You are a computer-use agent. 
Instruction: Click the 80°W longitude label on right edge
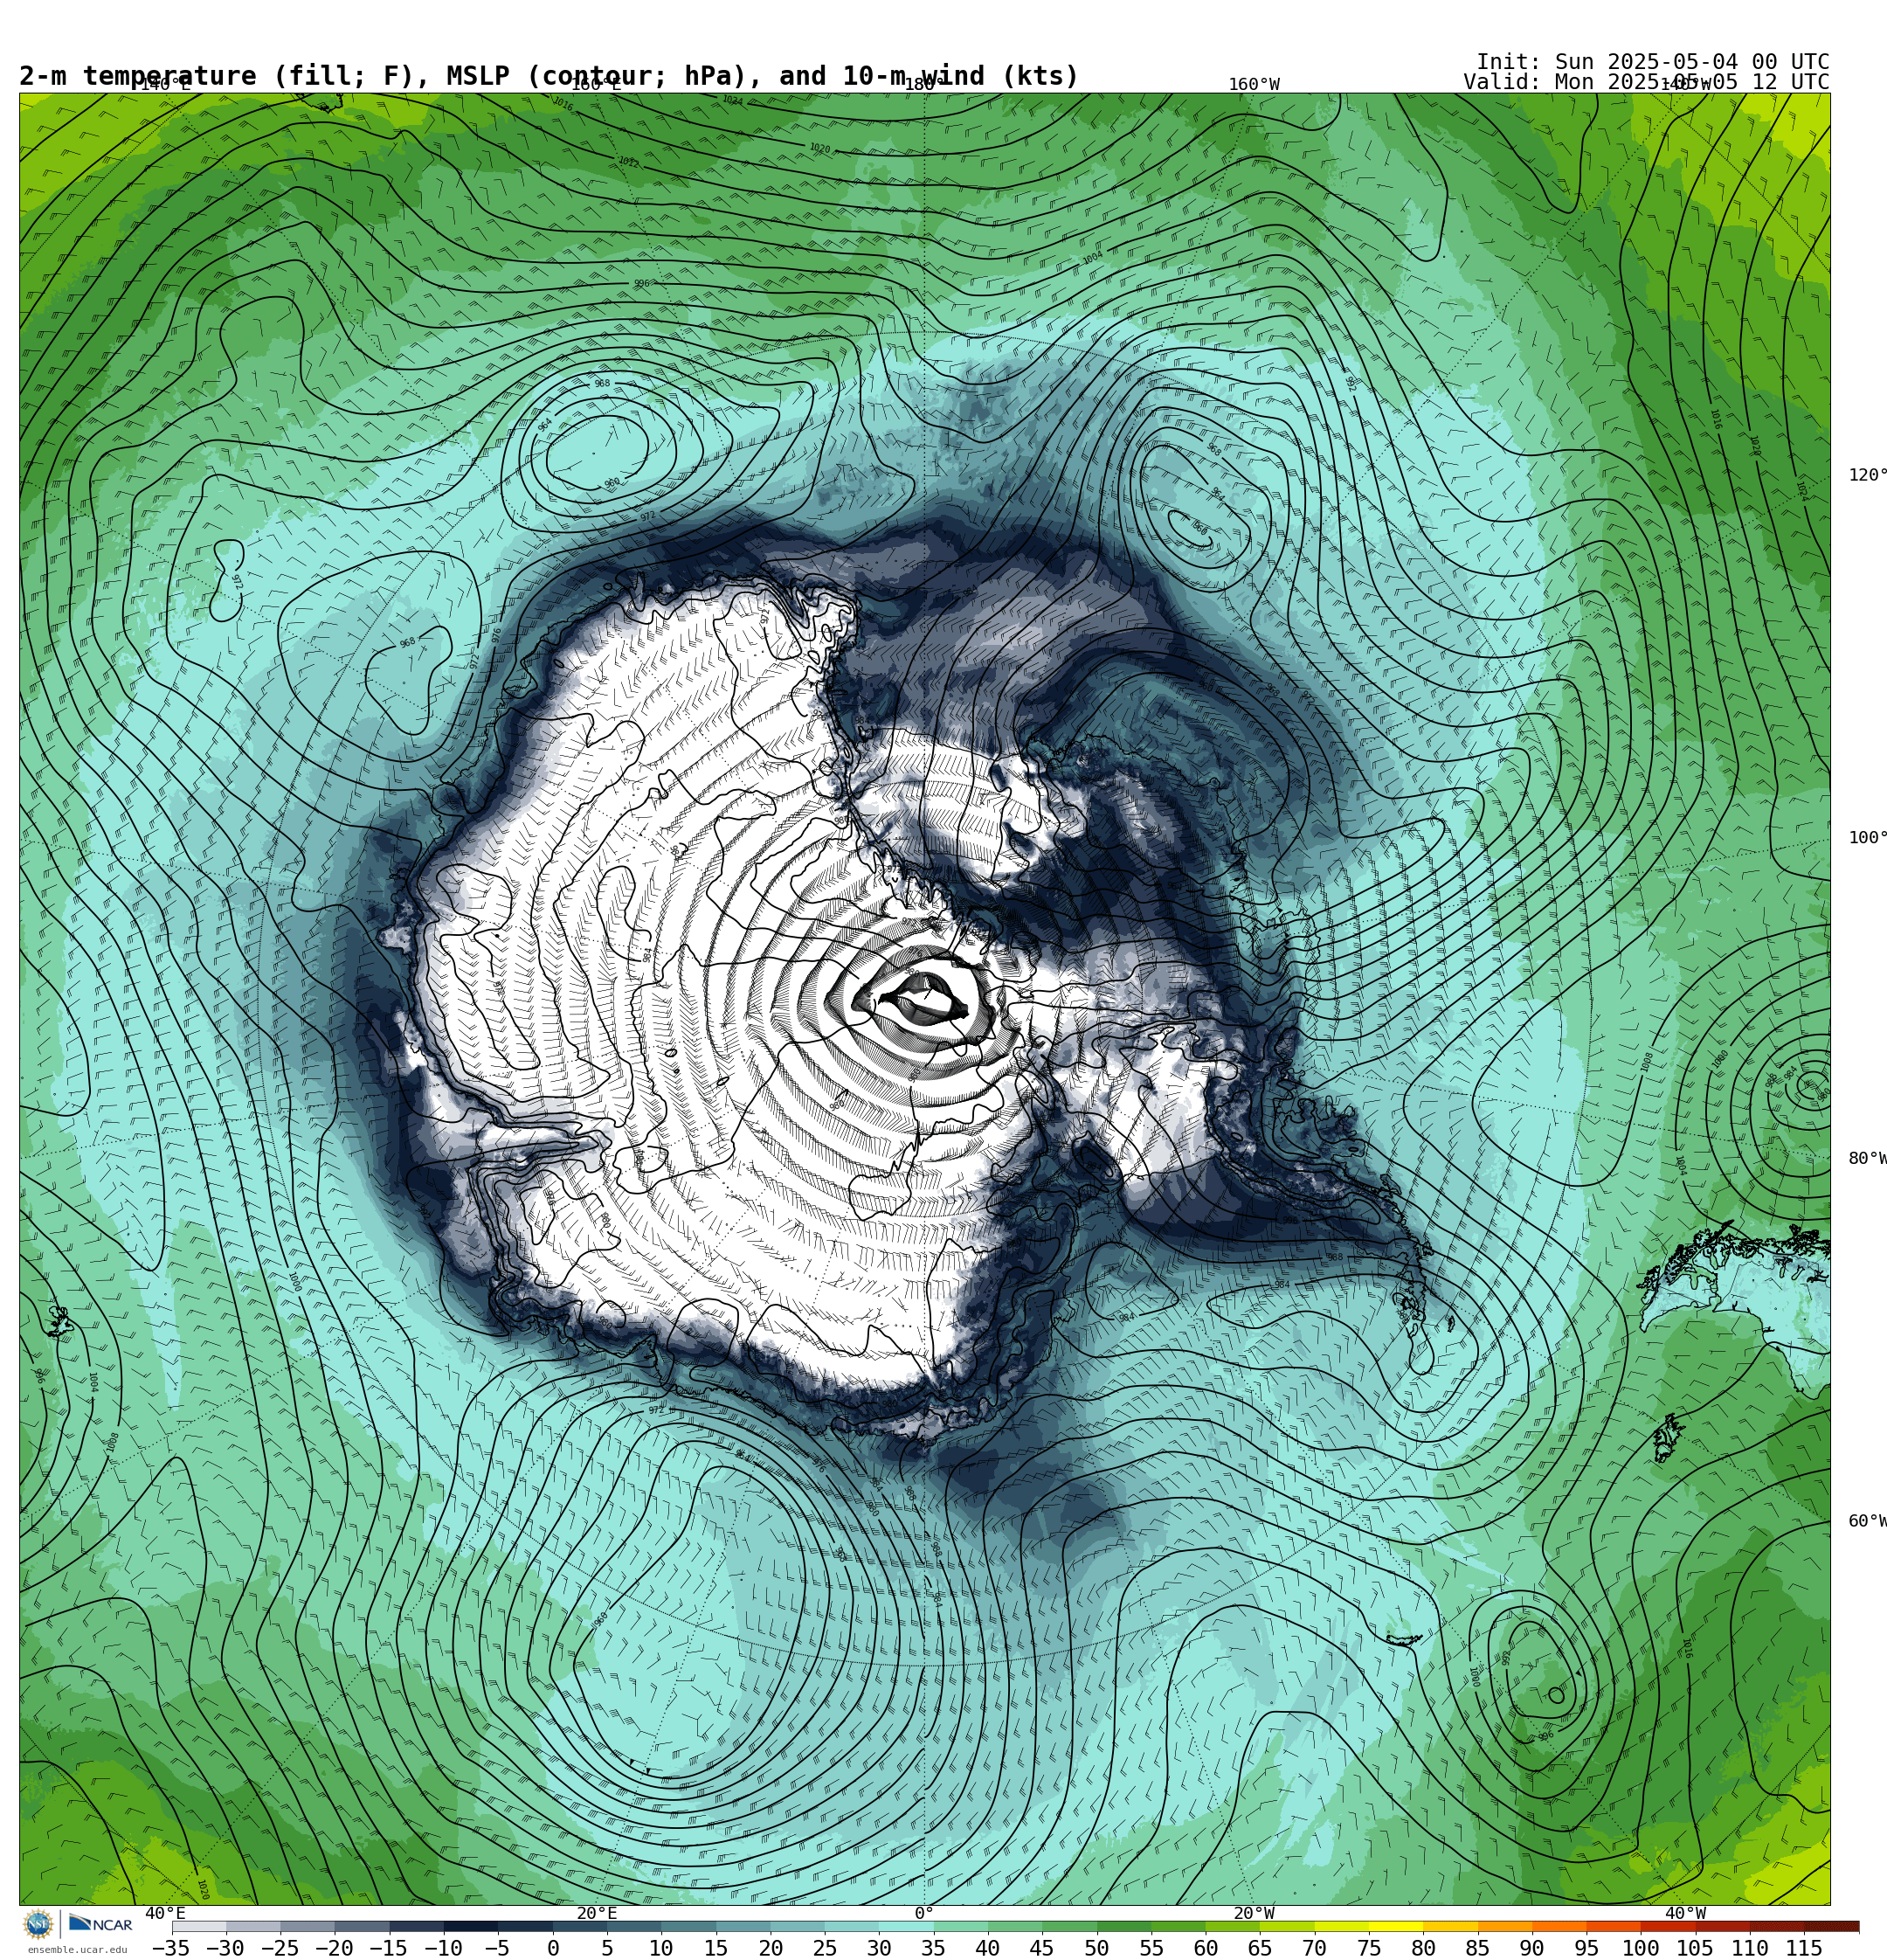pos(1867,1158)
